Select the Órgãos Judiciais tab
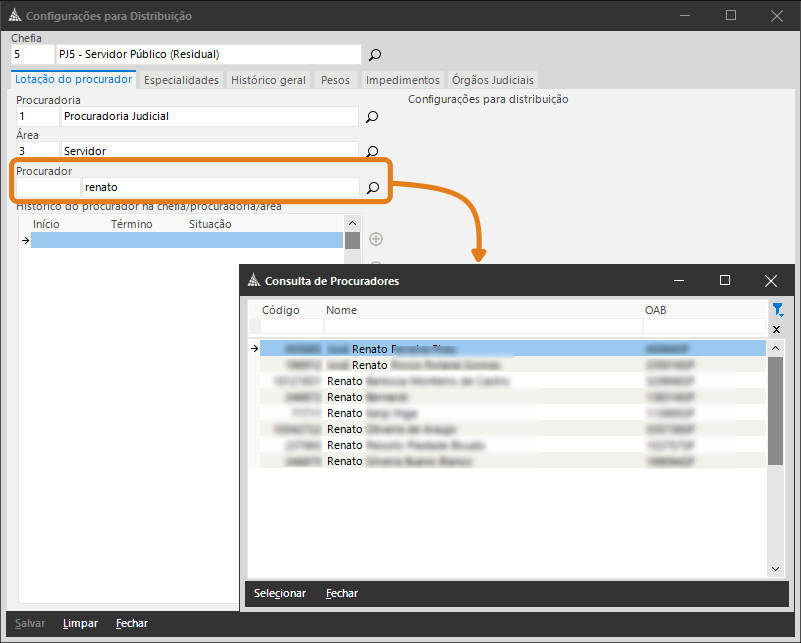 coord(493,80)
